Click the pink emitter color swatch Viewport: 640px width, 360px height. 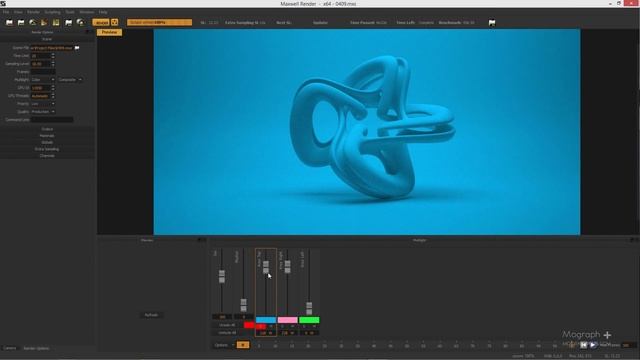[288, 320]
